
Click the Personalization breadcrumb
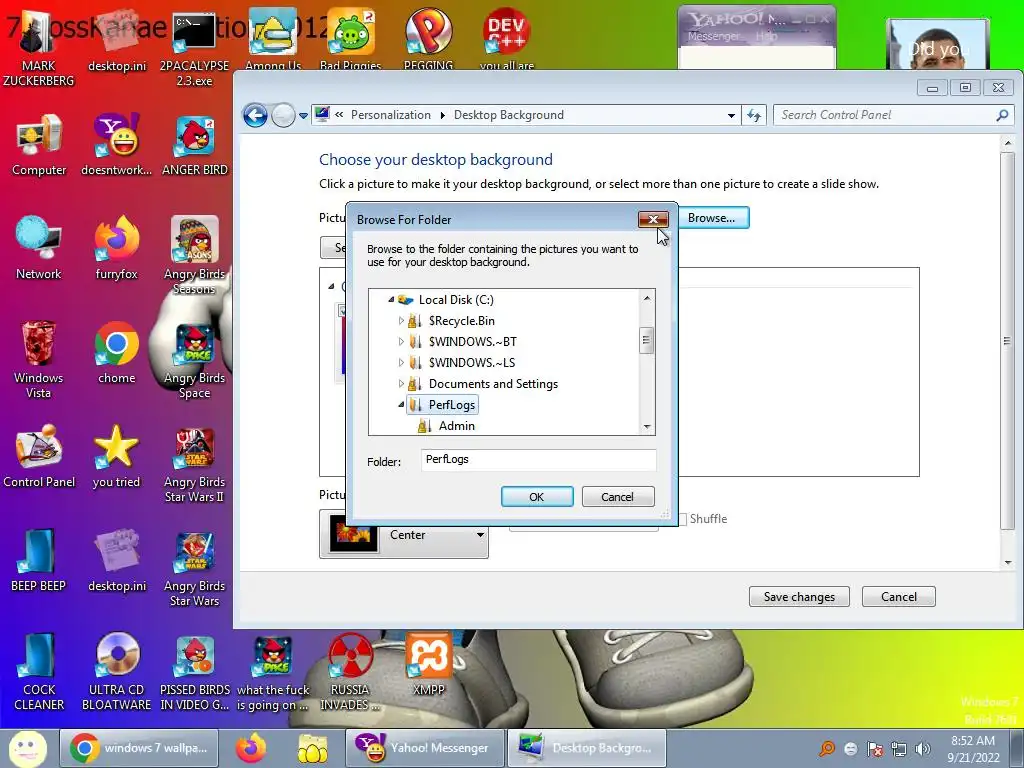tap(391, 115)
